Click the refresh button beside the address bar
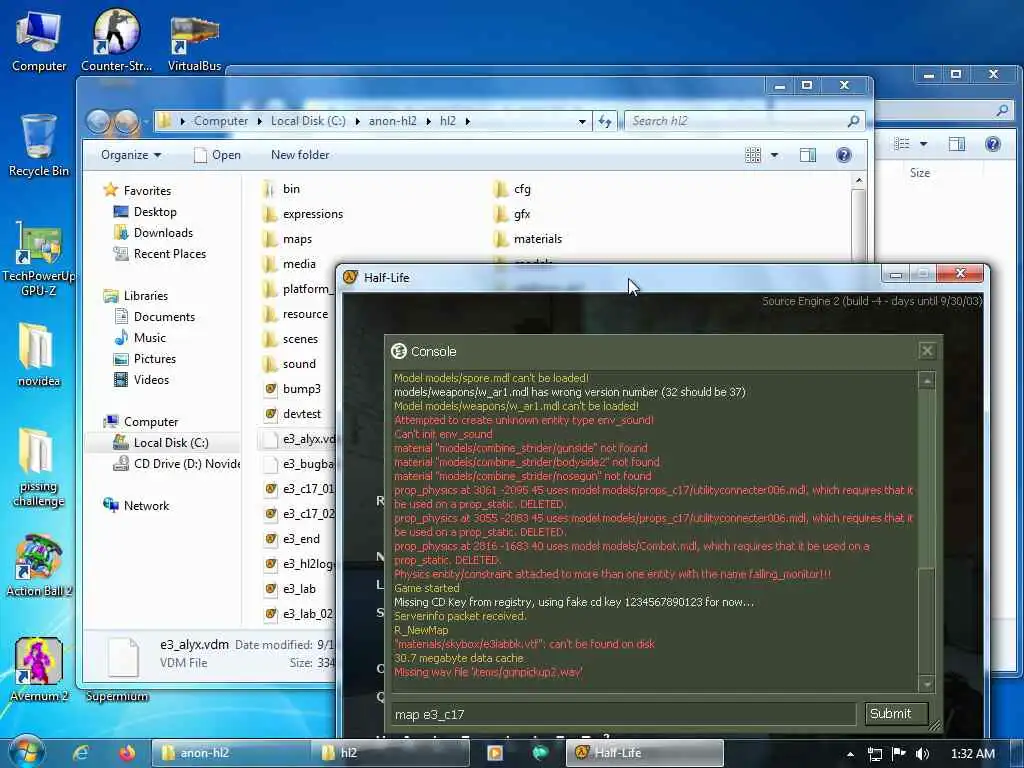Image resolution: width=1024 pixels, height=768 pixels. (605, 121)
